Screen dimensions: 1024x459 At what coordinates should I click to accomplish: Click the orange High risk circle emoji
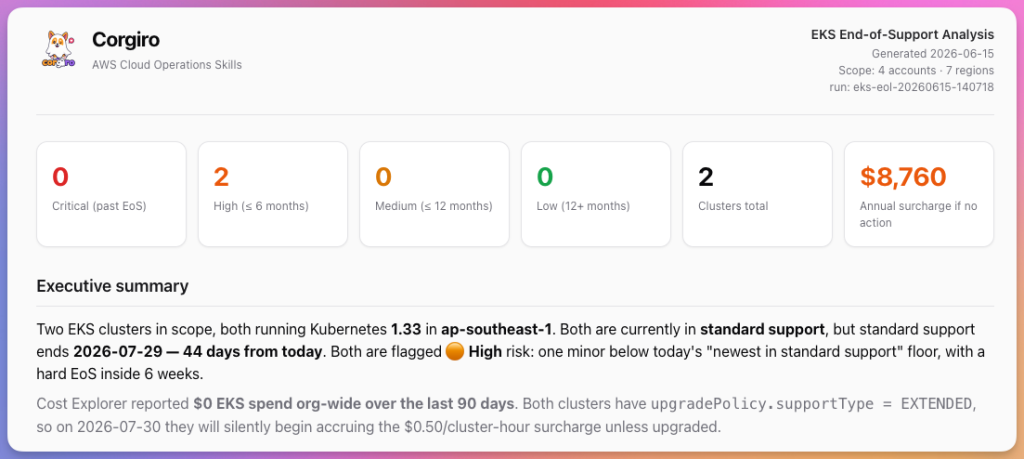(454, 352)
